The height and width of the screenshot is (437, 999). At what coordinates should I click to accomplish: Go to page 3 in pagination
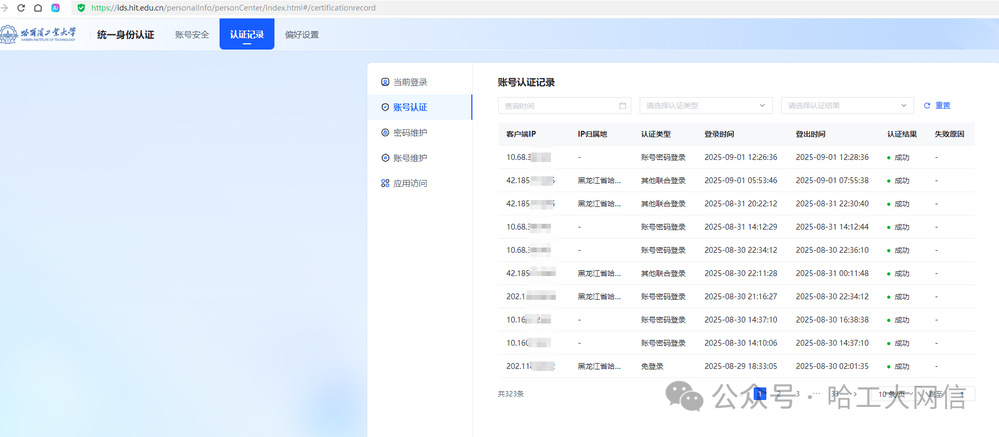796,394
